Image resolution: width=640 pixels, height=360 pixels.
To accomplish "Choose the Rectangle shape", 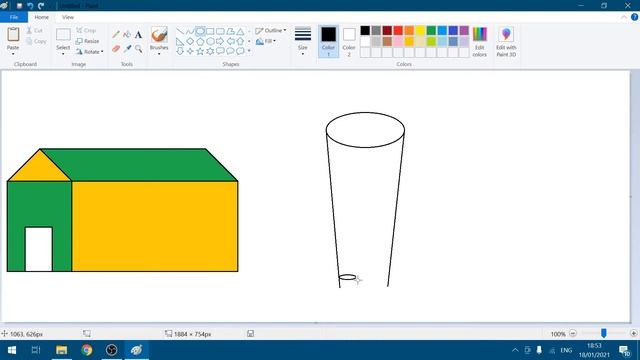I will 210,31.
